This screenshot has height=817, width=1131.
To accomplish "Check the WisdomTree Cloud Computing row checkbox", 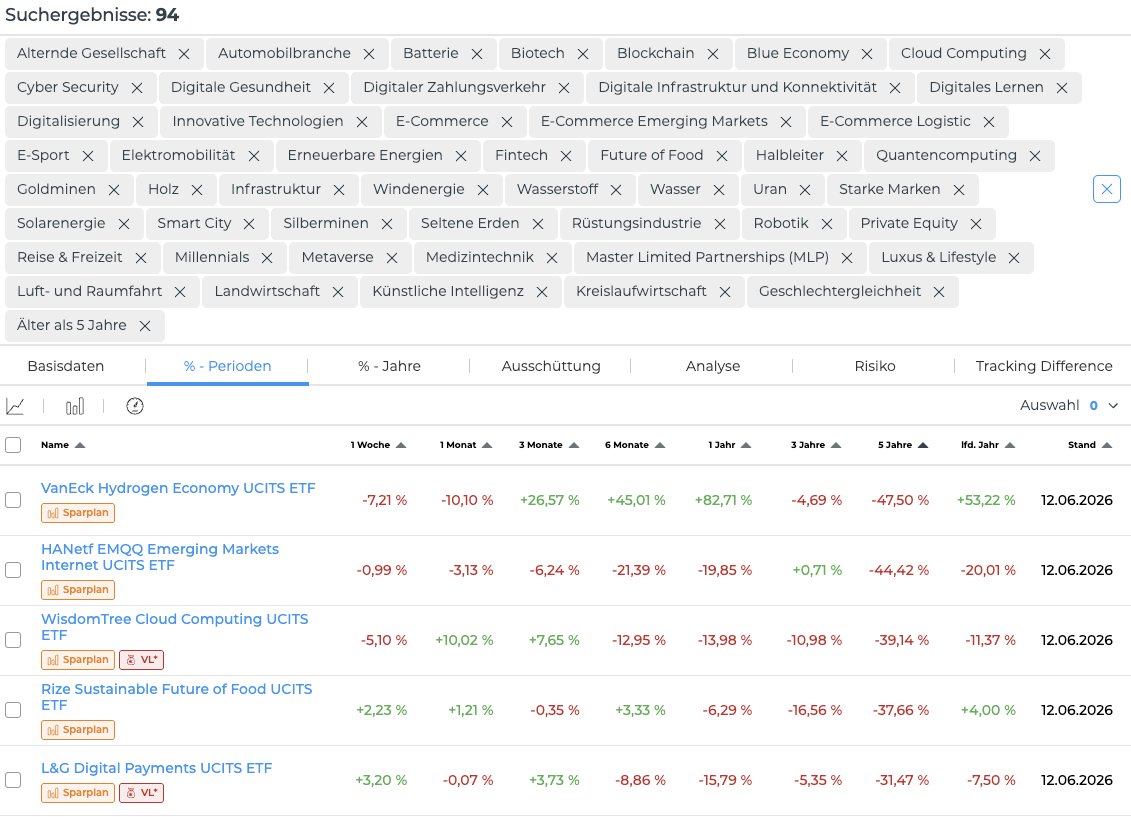I will coord(13,640).
